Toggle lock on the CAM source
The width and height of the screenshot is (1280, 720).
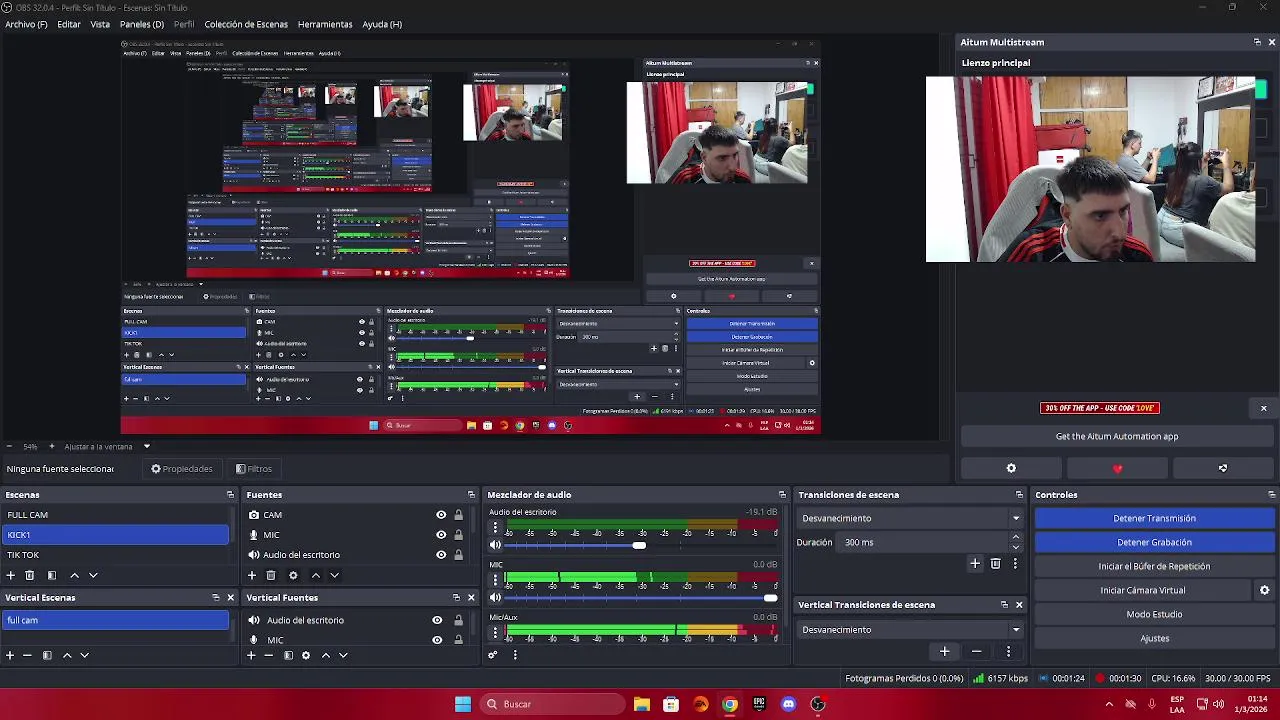pos(458,515)
